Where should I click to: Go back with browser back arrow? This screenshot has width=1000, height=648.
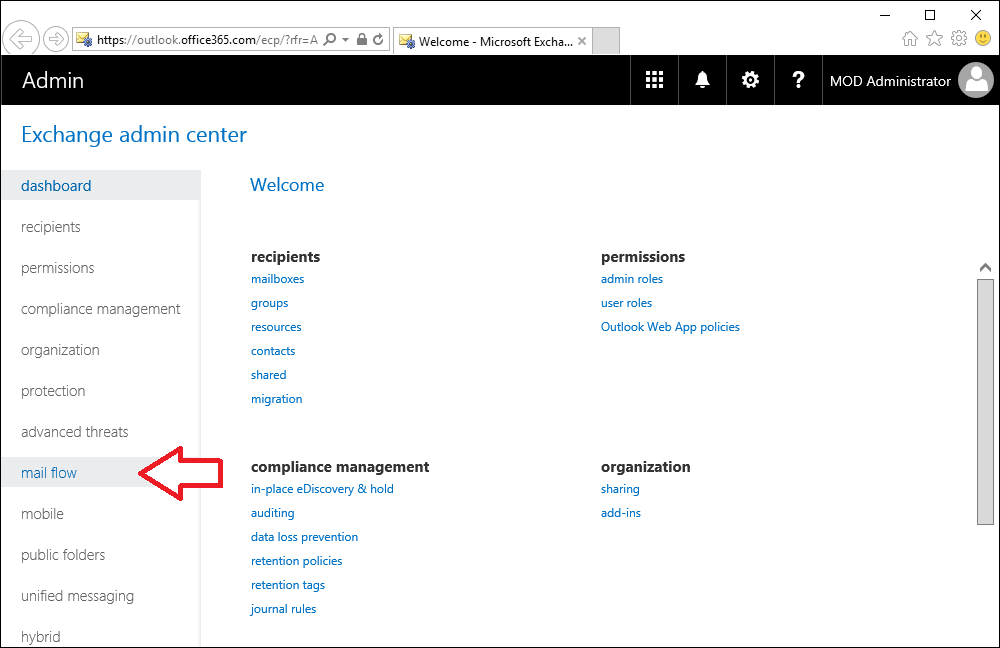(20, 40)
